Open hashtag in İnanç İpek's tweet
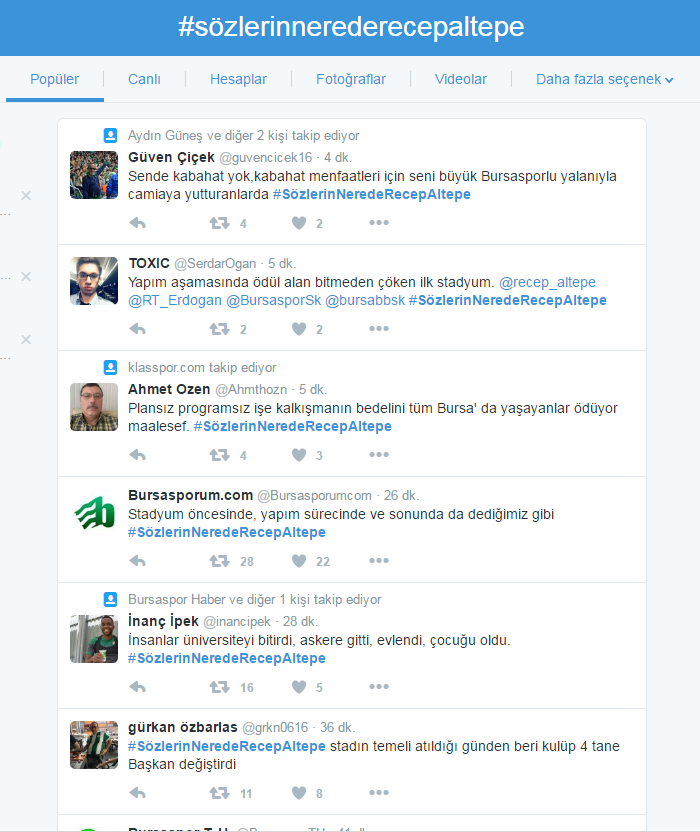The height and width of the screenshot is (832, 700). click(227, 658)
